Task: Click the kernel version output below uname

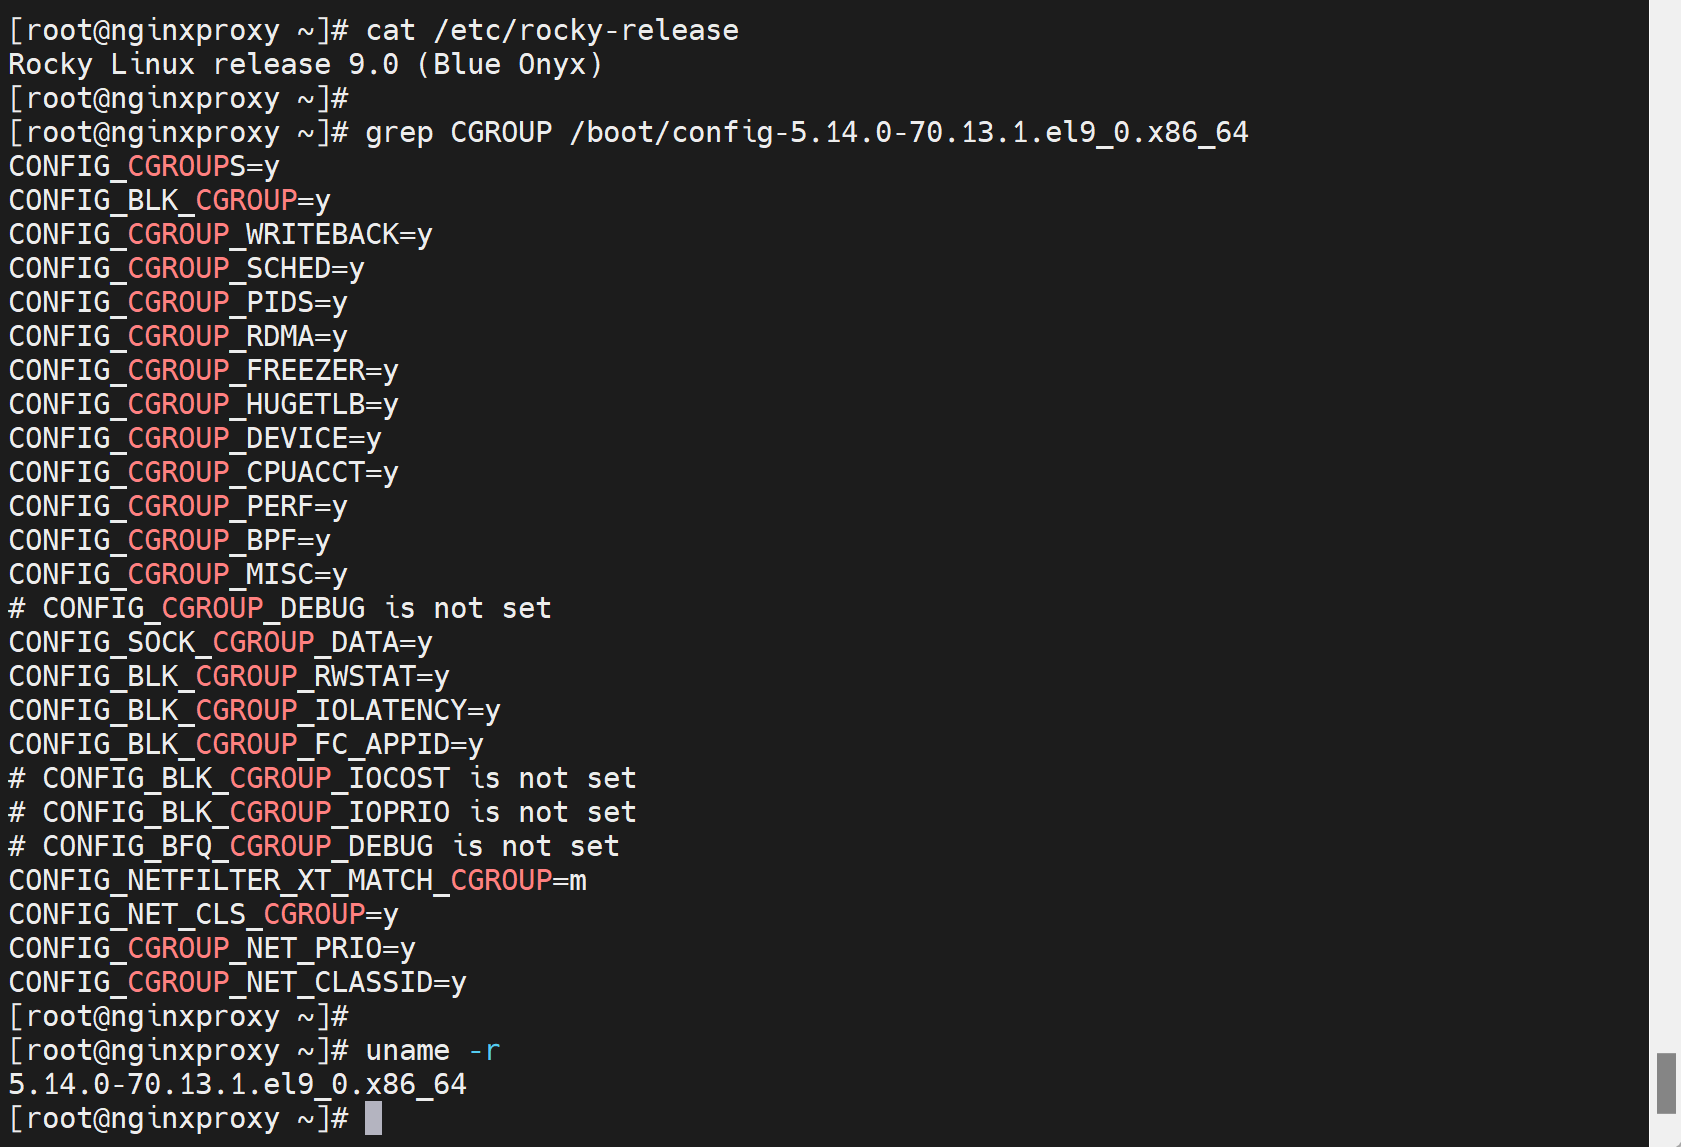Action: click(x=237, y=1085)
